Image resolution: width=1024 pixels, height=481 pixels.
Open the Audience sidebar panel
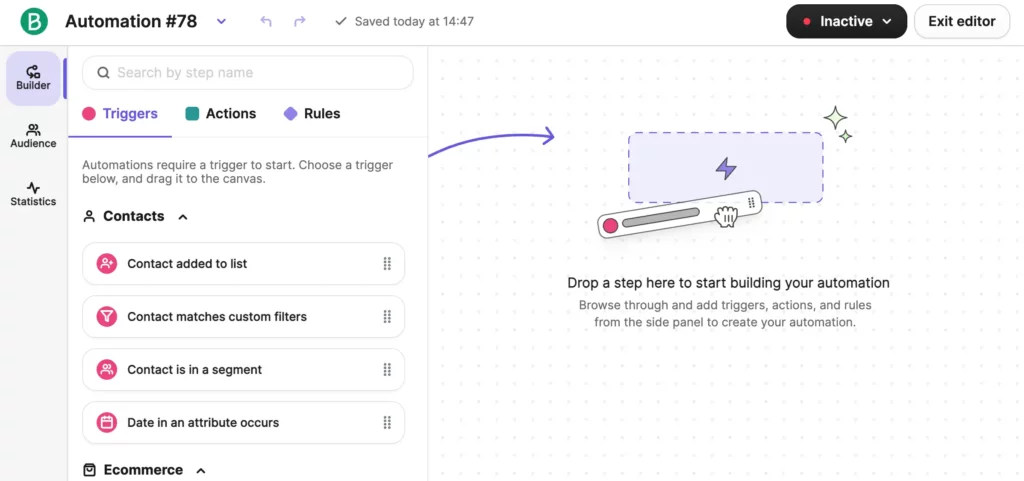point(33,136)
